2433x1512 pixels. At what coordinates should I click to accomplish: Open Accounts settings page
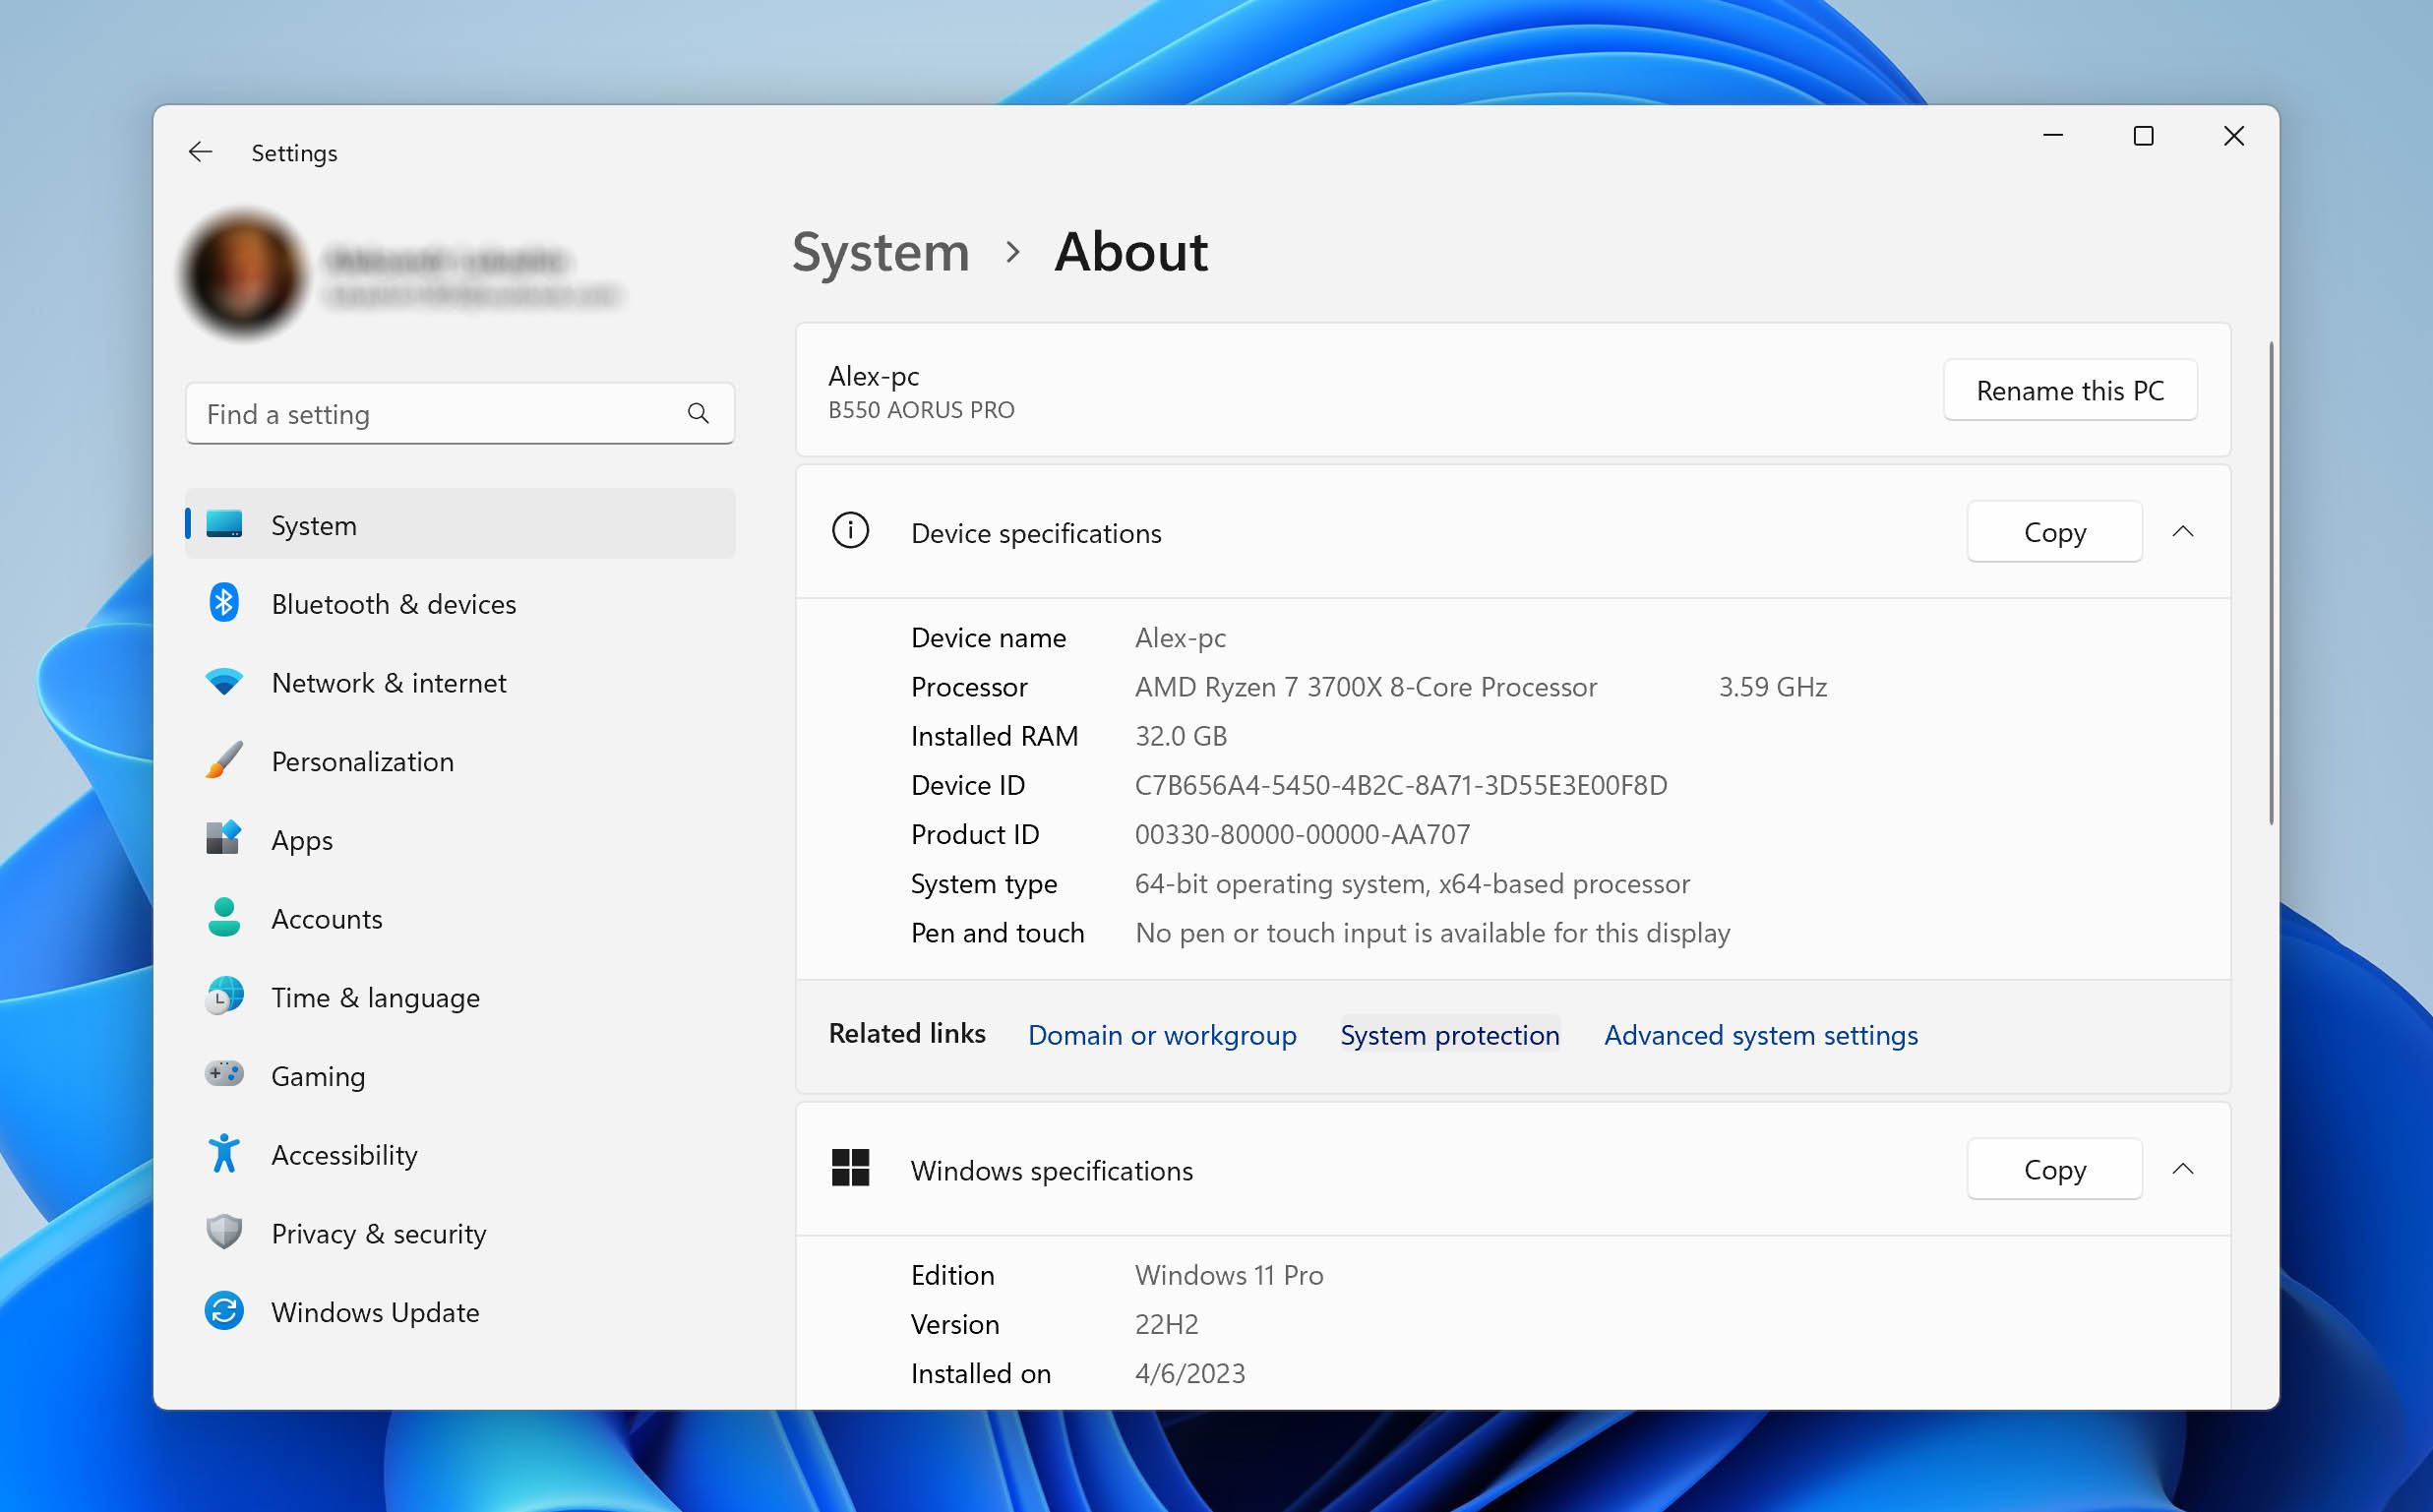(x=460, y=918)
